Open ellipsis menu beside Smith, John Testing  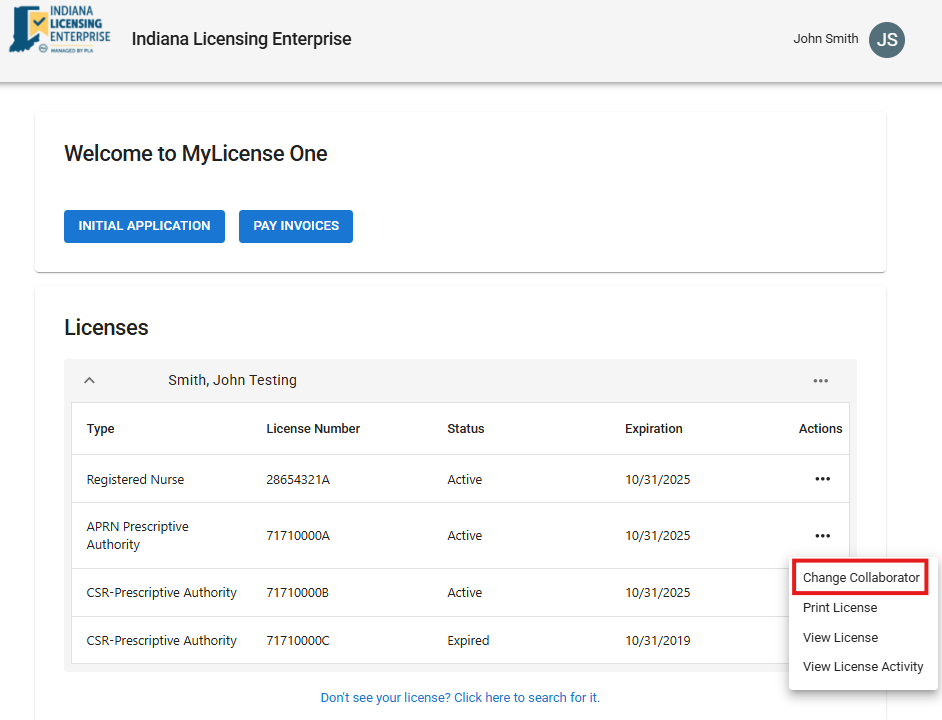click(x=820, y=381)
